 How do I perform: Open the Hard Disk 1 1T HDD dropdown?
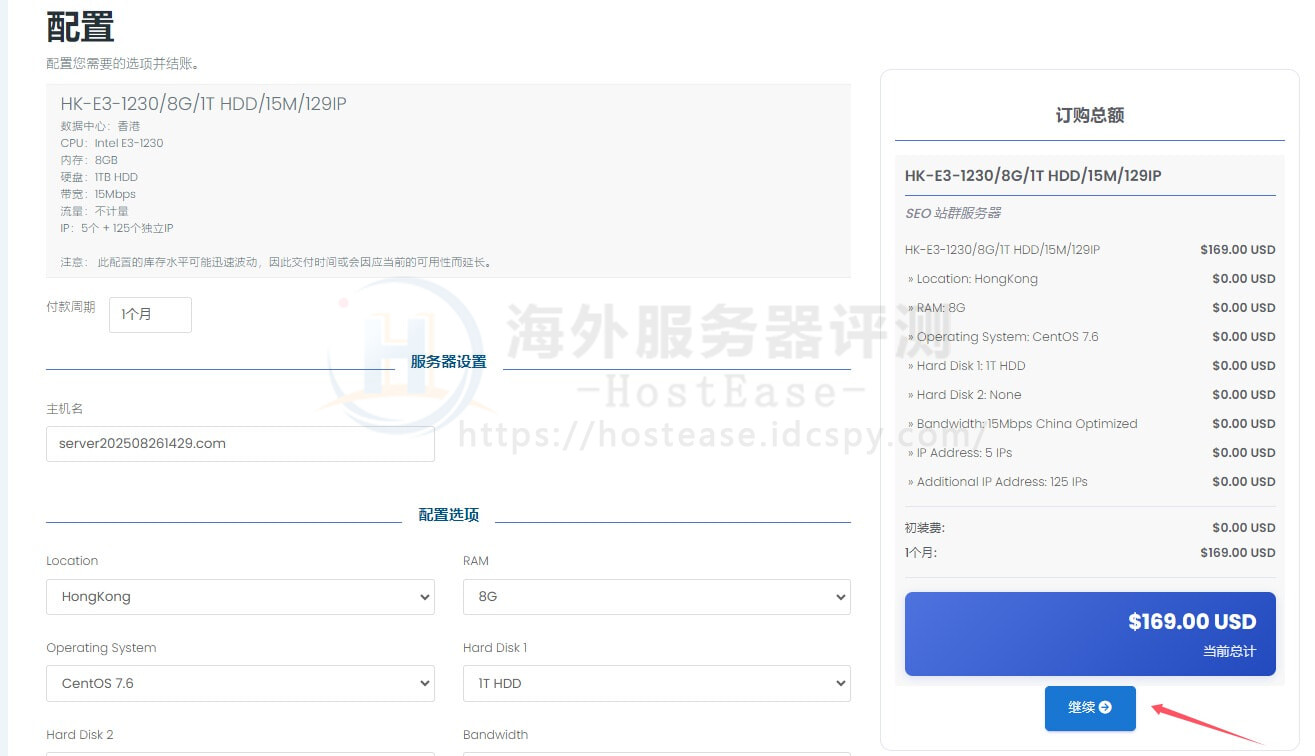tap(656, 684)
